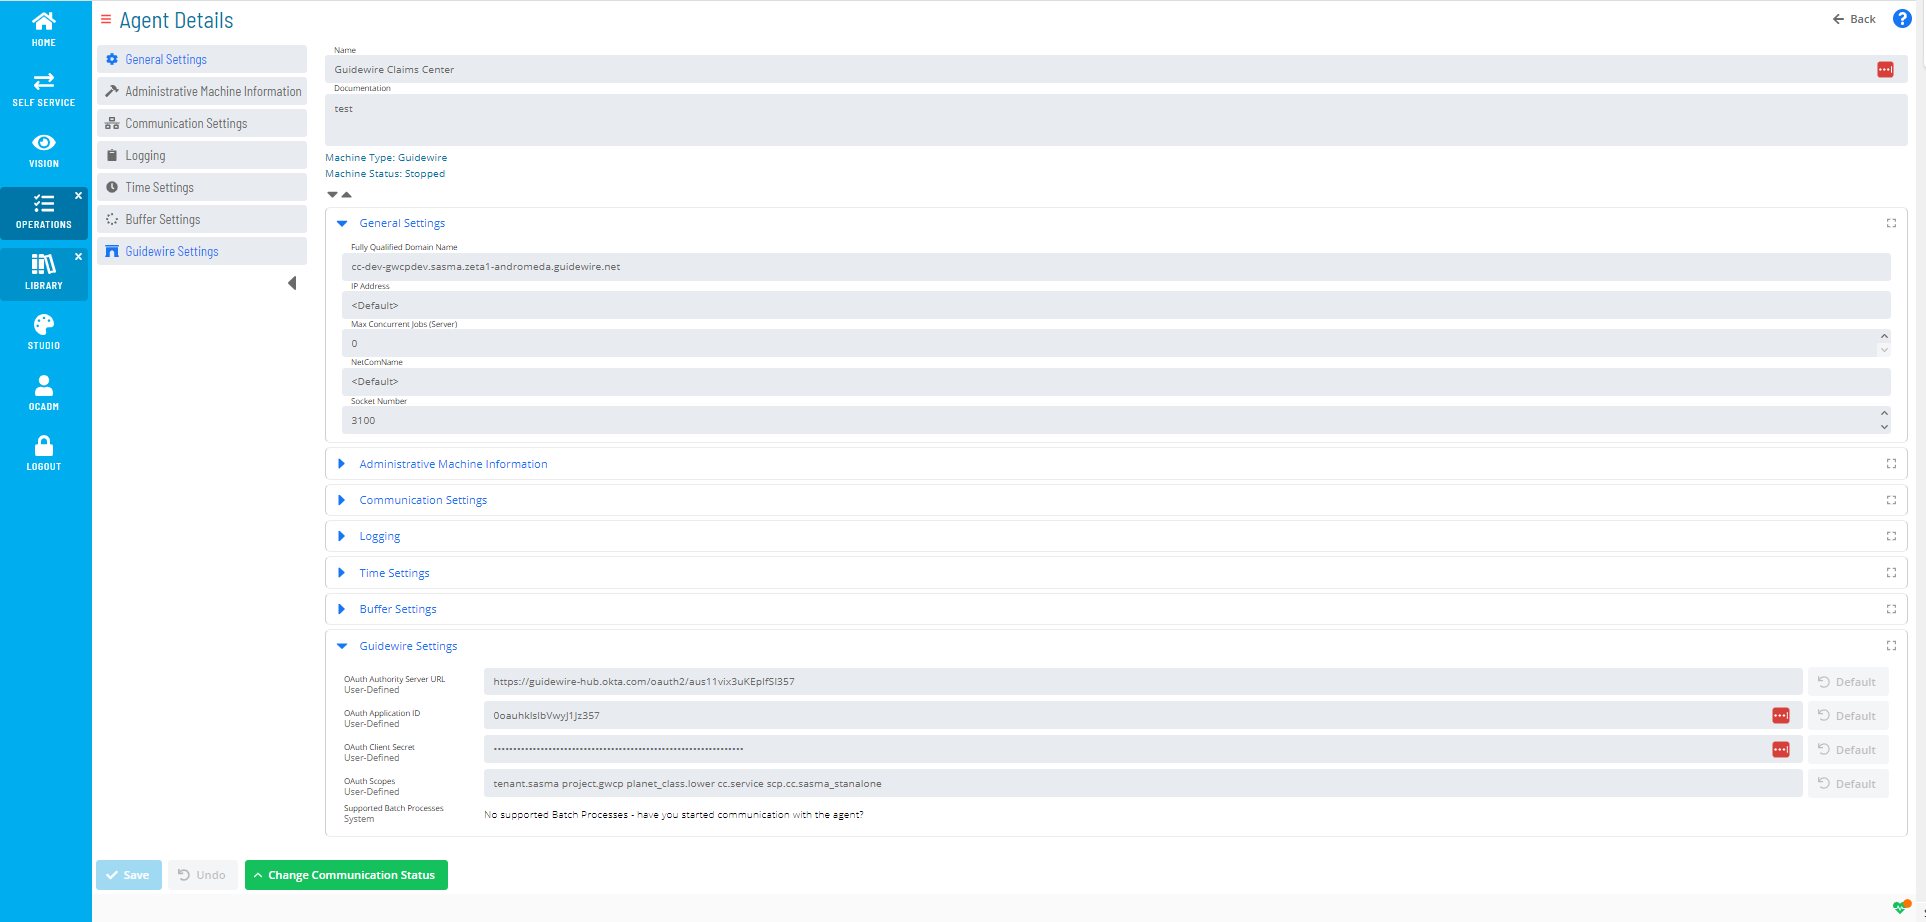The height and width of the screenshot is (922, 1926).
Task: Reset OAuth Application ID to Default
Action: pos(1848,716)
